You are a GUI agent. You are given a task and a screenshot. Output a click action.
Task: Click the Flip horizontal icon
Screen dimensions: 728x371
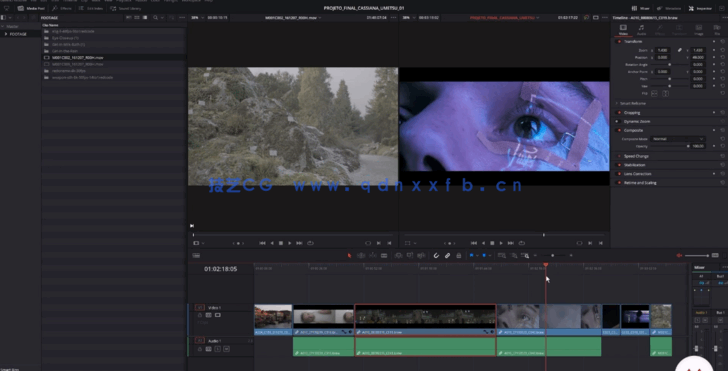(654, 93)
